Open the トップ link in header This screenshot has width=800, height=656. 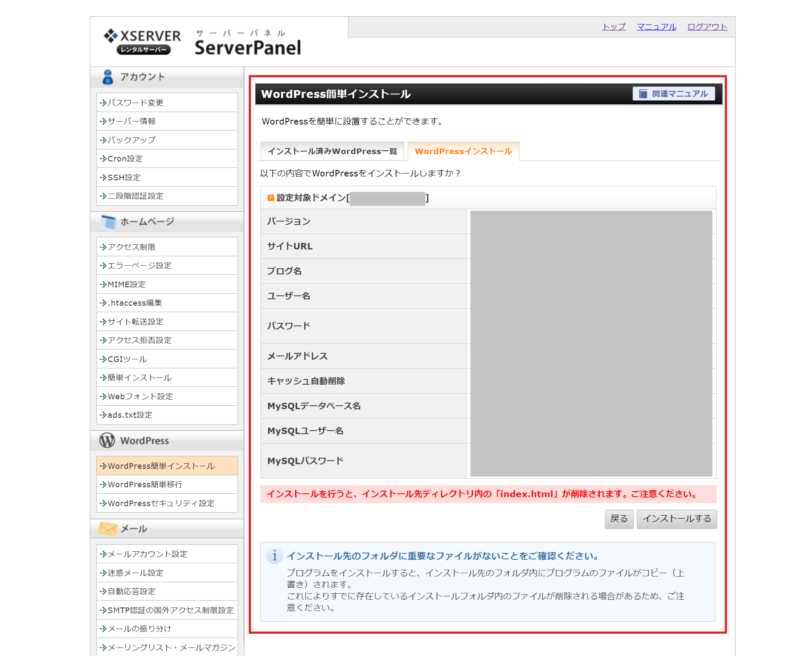coord(614,27)
